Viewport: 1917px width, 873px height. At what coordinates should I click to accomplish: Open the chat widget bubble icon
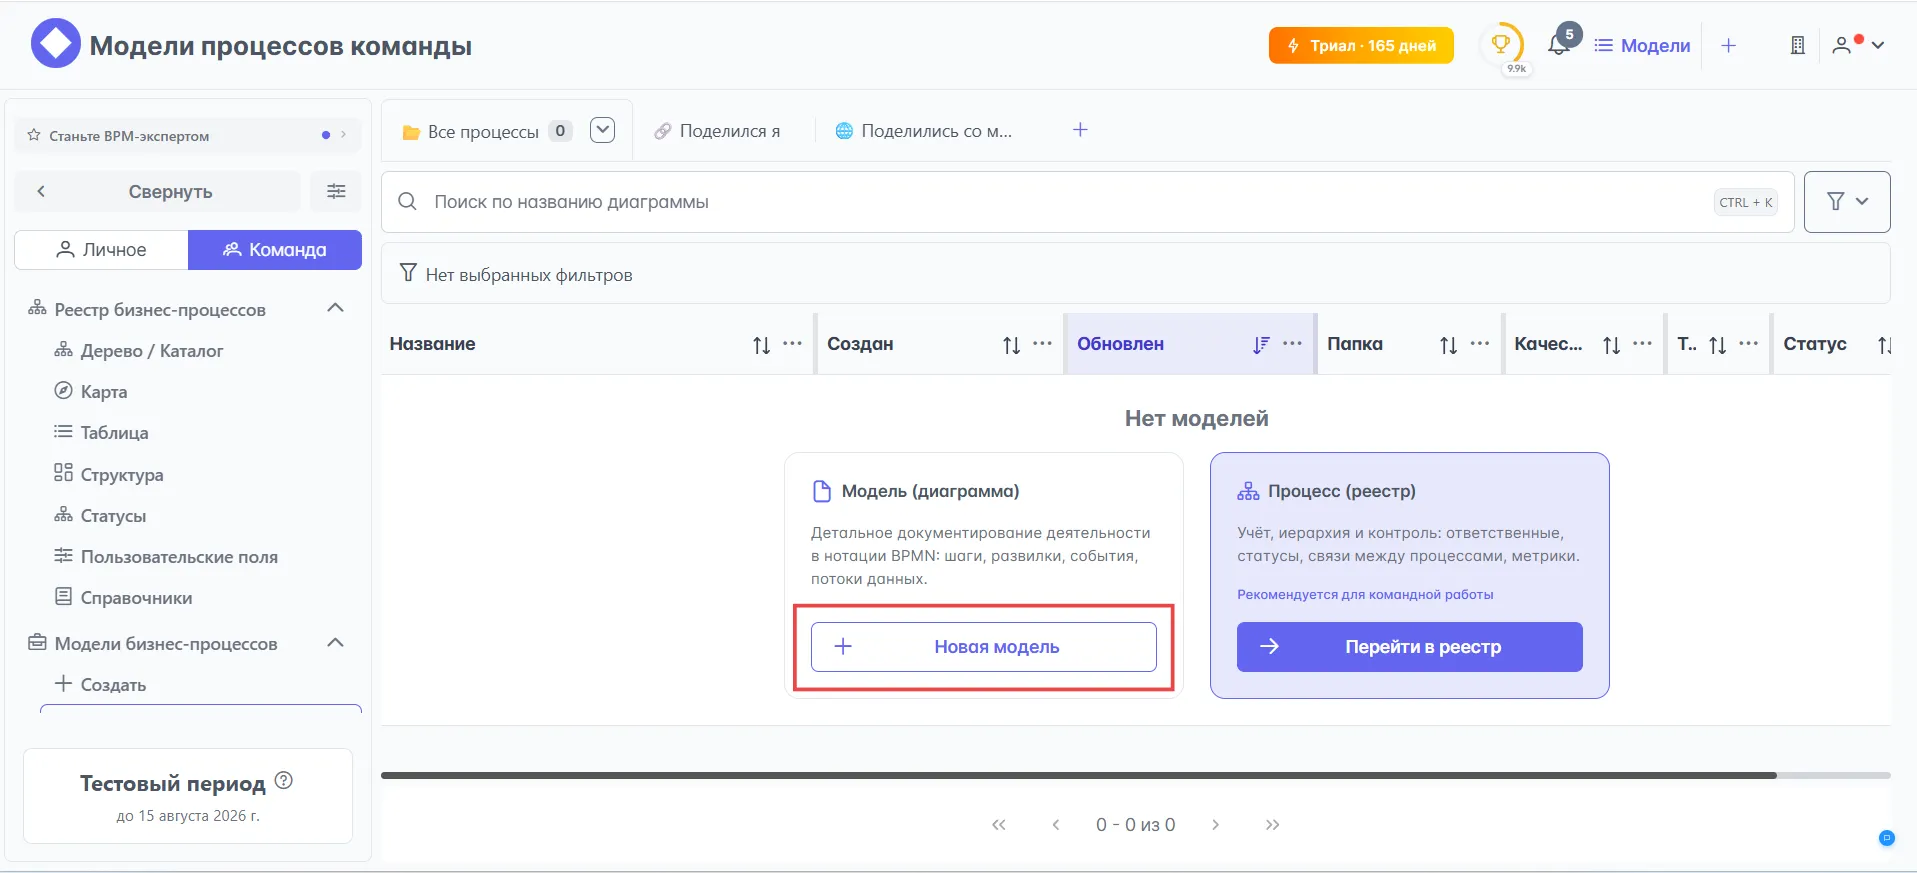click(1886, 838)
